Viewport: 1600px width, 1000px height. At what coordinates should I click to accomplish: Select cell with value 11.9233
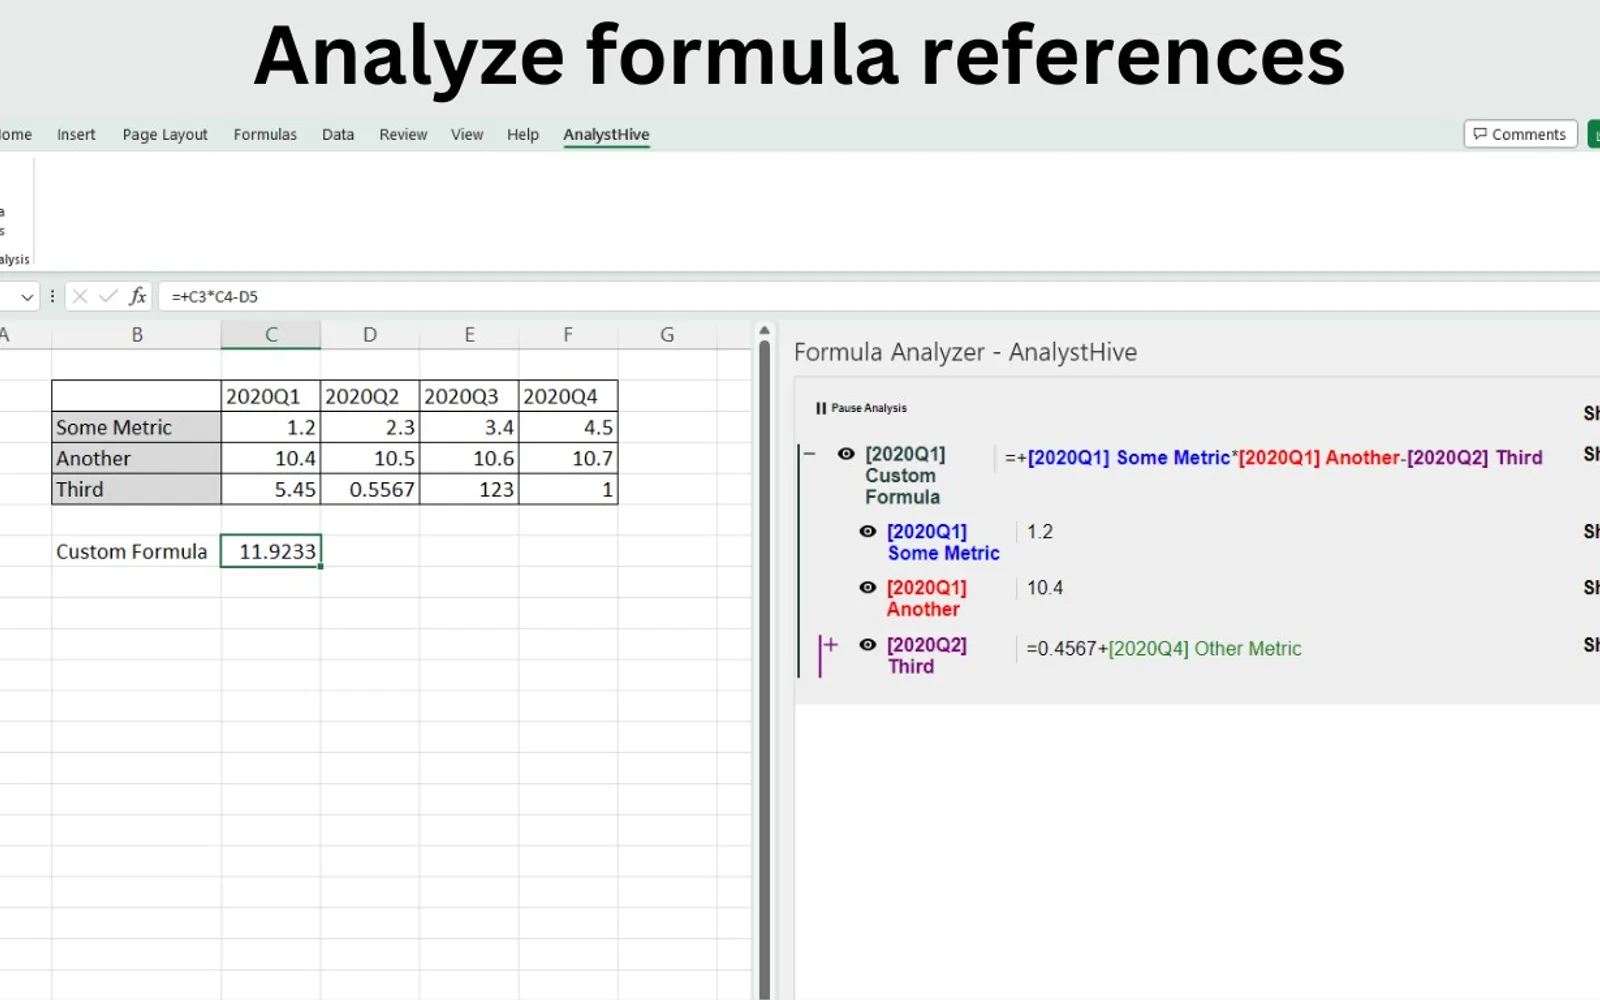tap(271, 551)
